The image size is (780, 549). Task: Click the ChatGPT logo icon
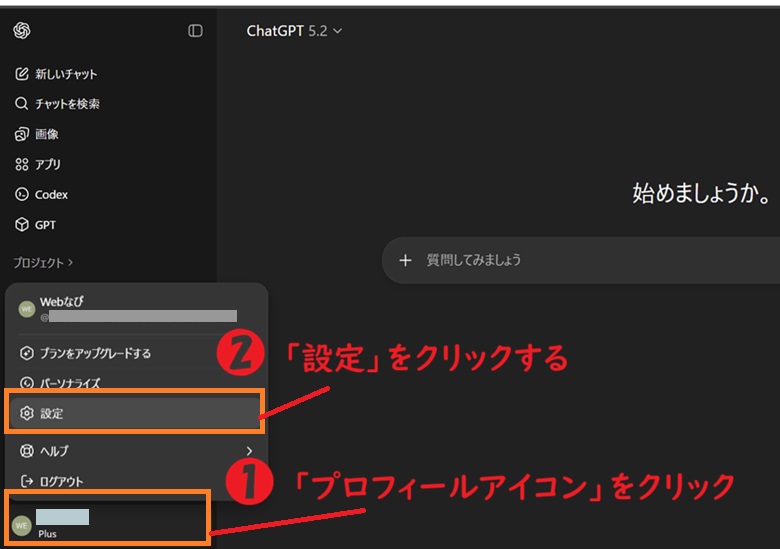22,31
